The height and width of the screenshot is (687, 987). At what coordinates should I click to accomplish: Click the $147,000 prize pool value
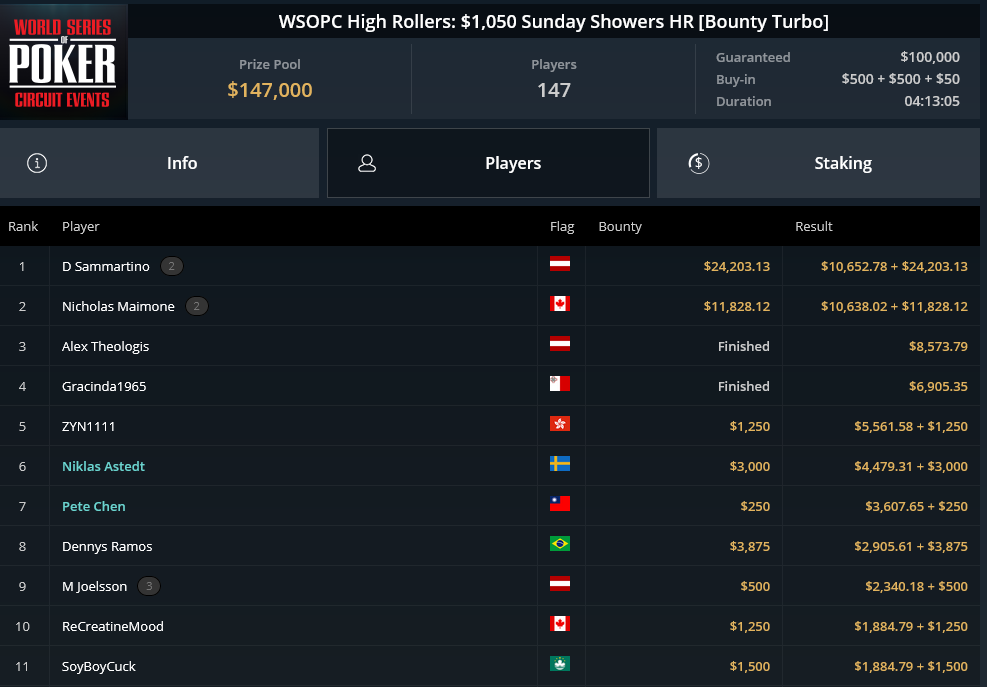coord(269,90)
